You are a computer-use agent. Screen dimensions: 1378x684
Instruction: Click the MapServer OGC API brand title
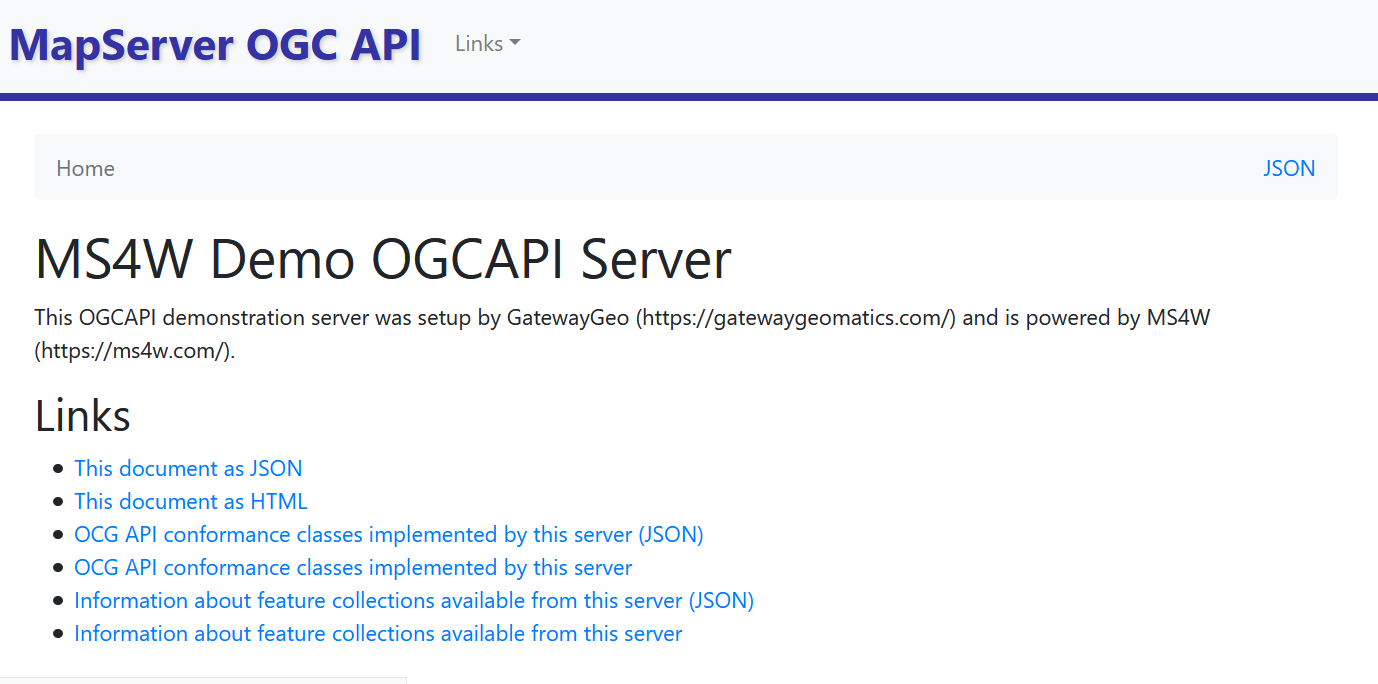click(215, 45)
